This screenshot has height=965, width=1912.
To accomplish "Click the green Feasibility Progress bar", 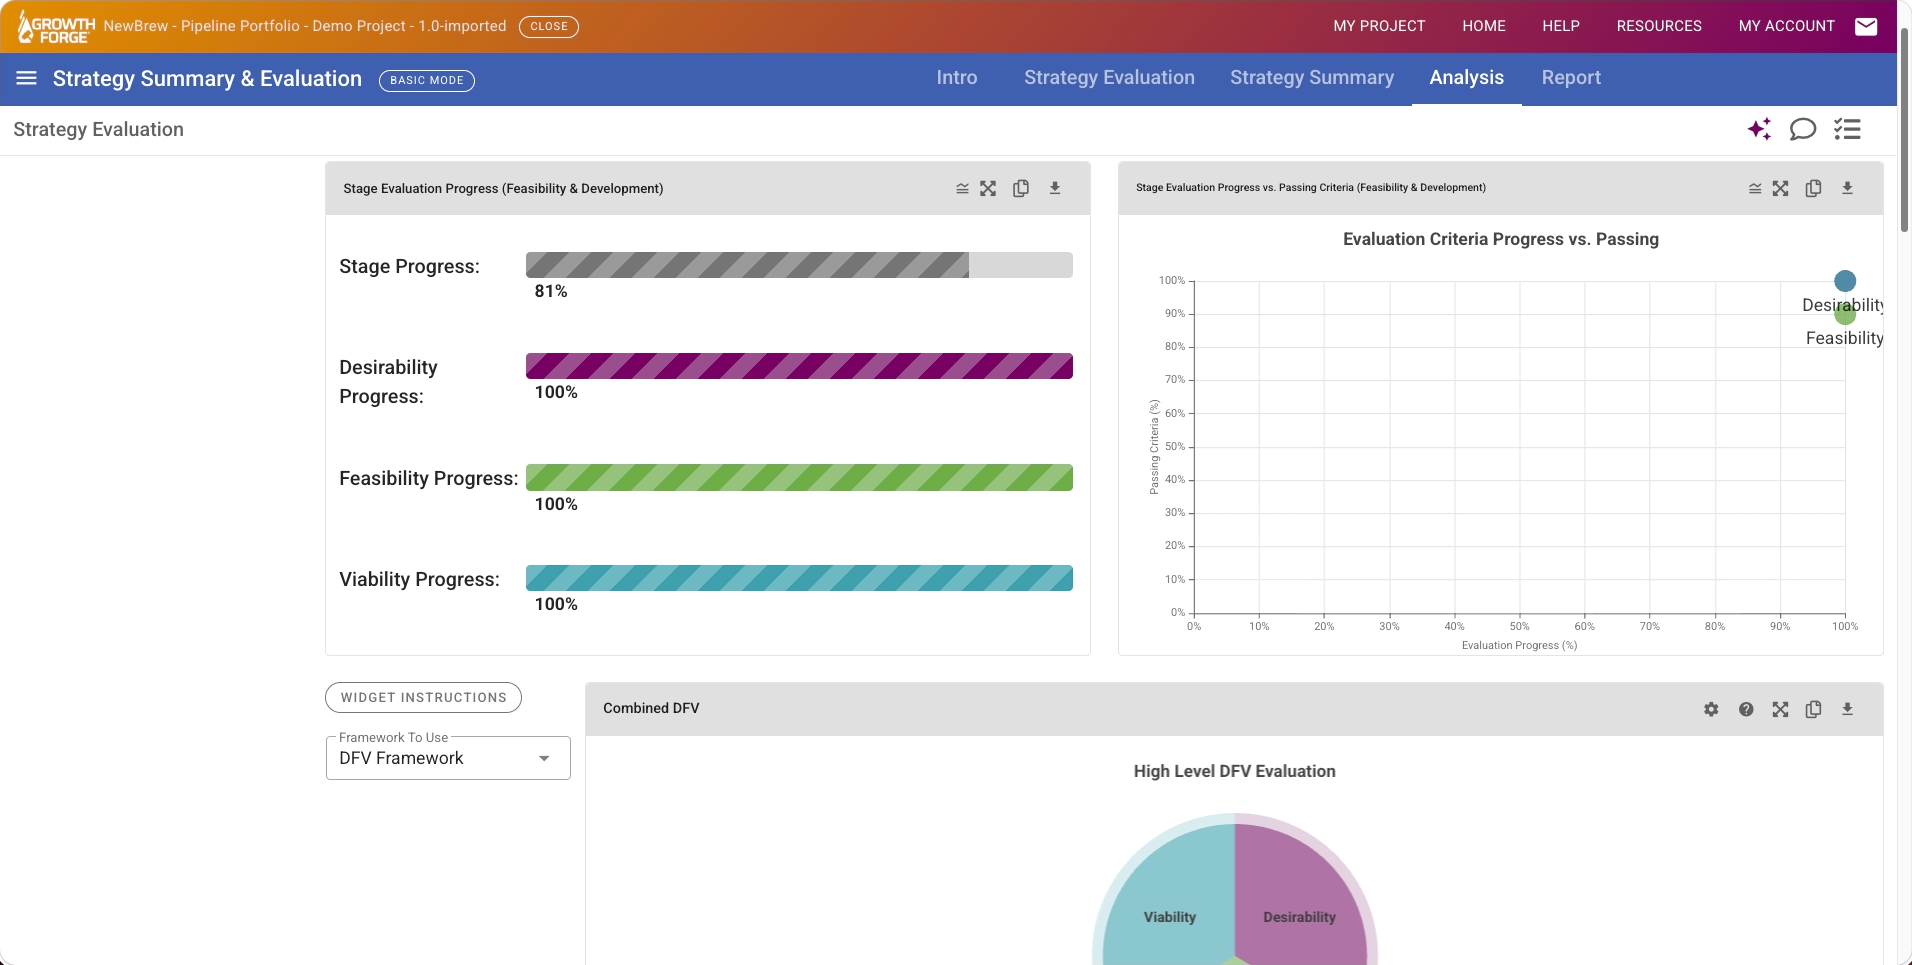I will coord(799,478).
